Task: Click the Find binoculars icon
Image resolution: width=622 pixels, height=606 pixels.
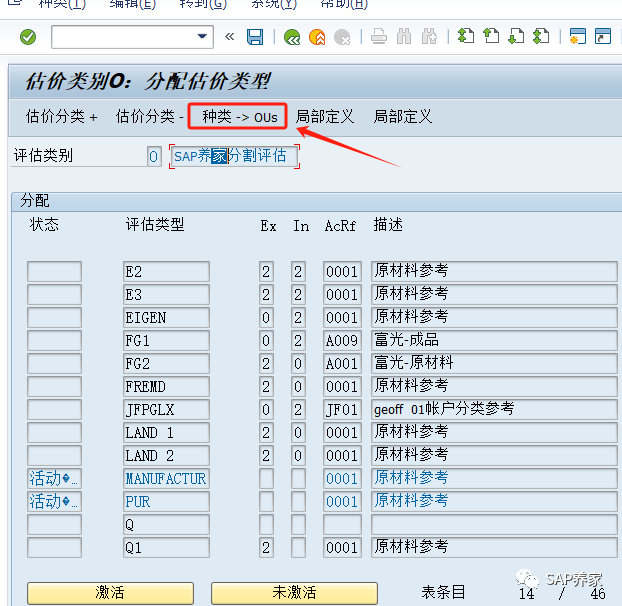Action: click(404, 36)
